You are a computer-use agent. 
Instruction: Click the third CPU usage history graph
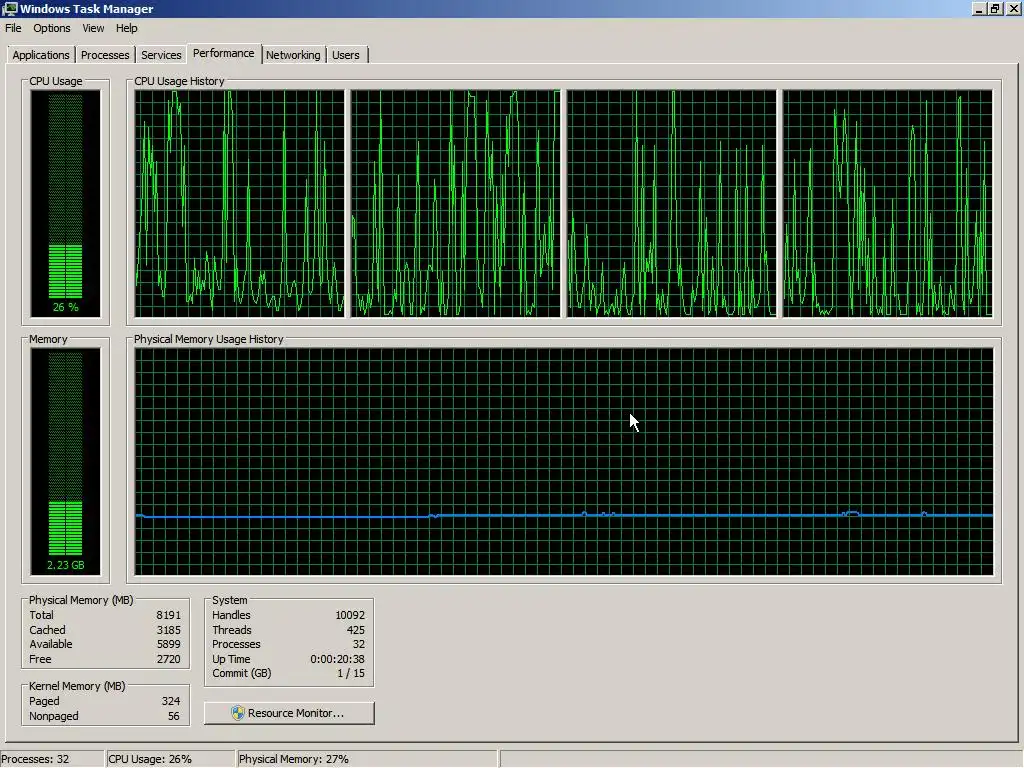coord(671,203)
